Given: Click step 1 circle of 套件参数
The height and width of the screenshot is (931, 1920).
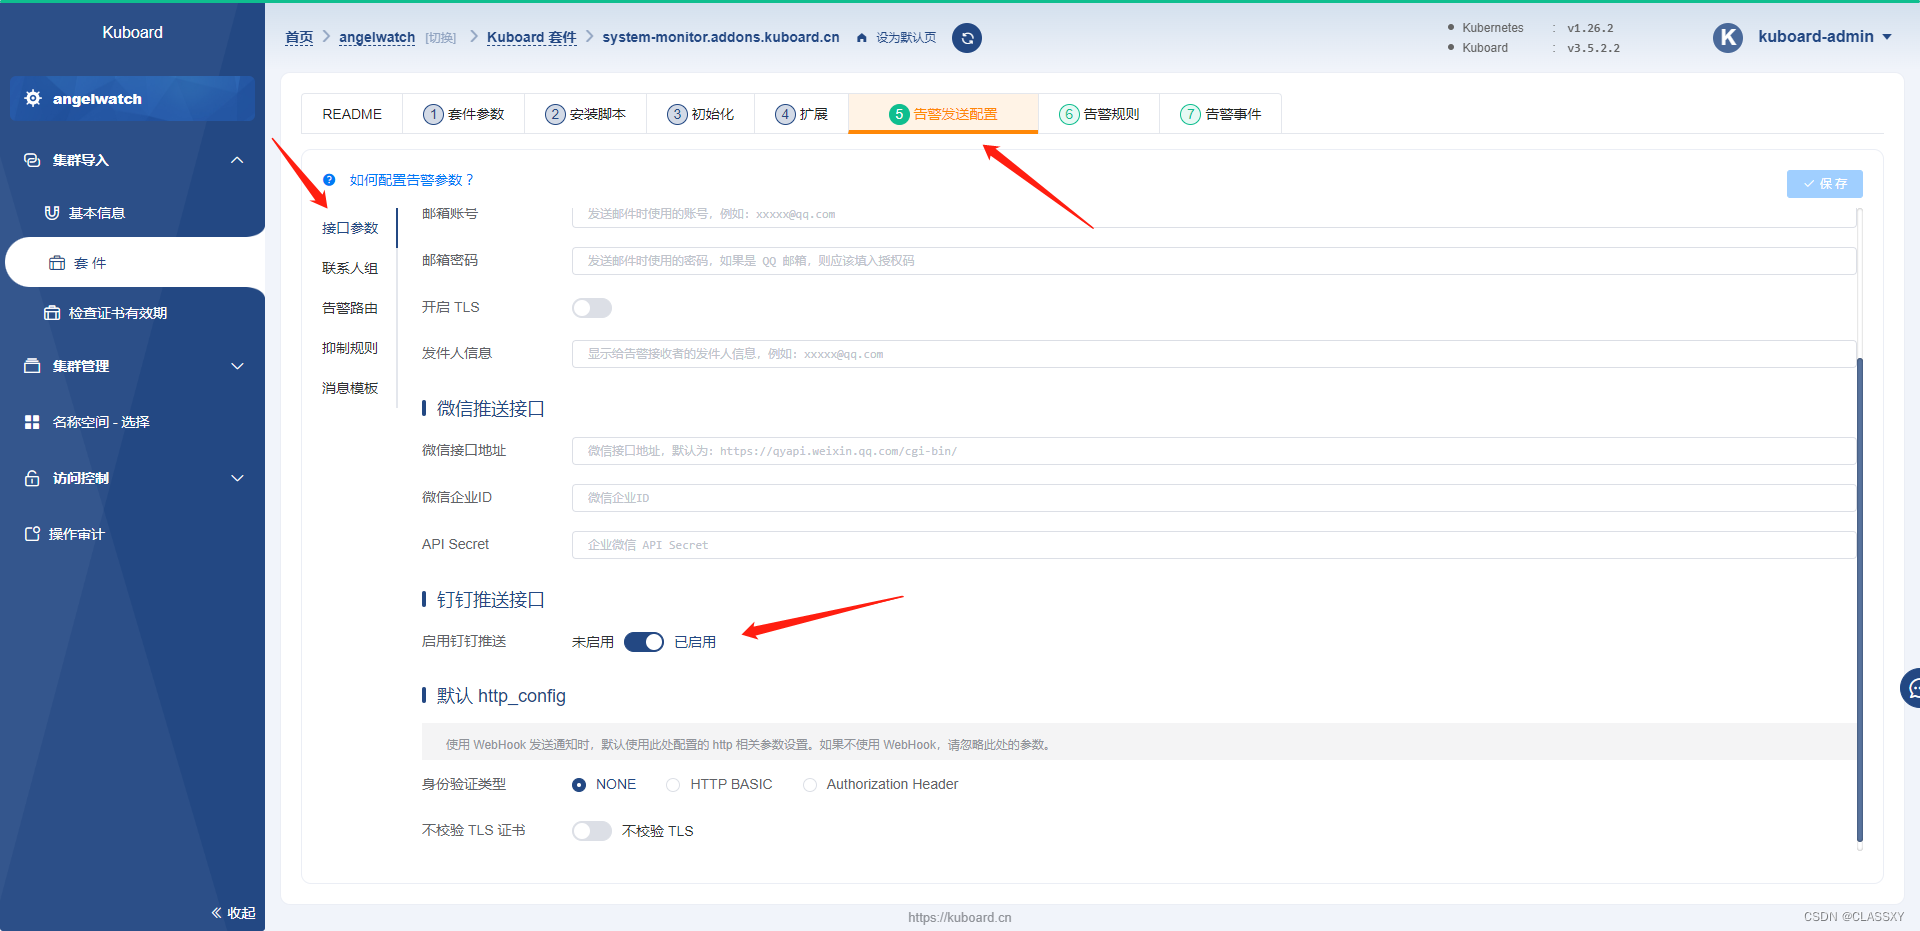Looking at the screenshot, I should point(433,114).
